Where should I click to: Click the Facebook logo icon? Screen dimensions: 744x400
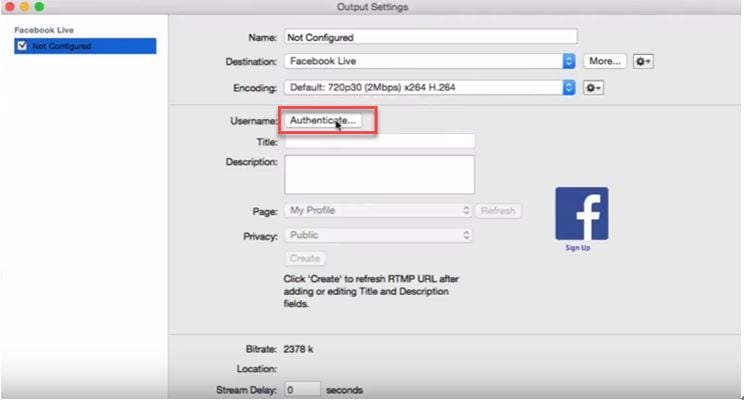[582, 214]
